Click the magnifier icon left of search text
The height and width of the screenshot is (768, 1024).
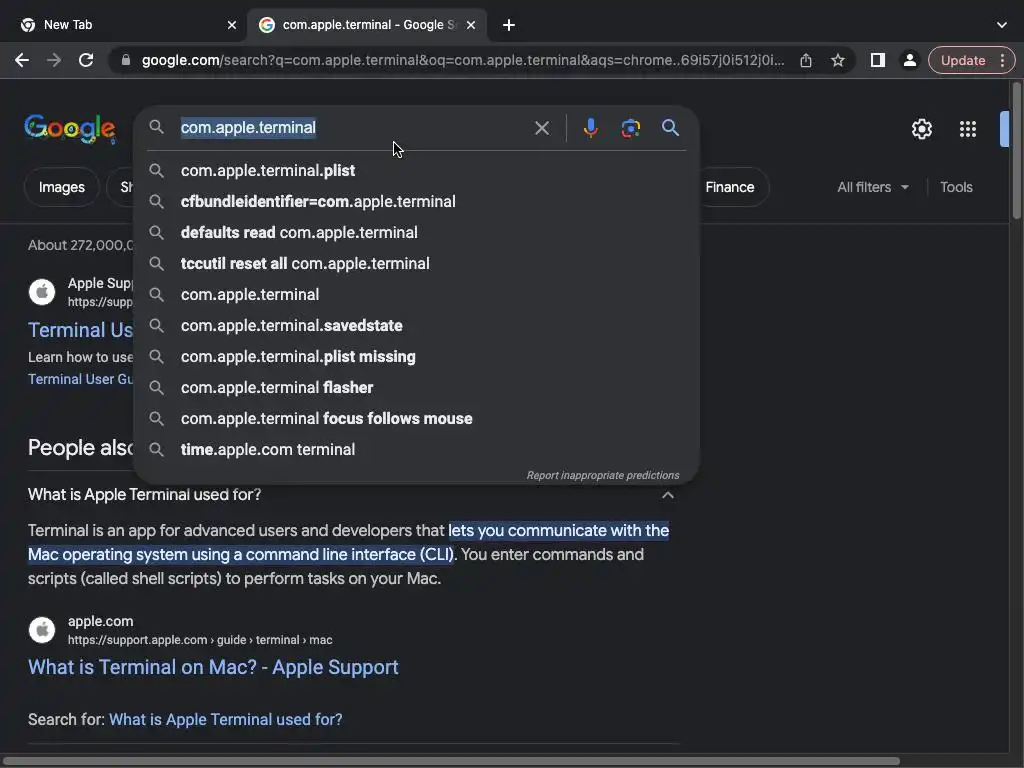coord(156,127)
